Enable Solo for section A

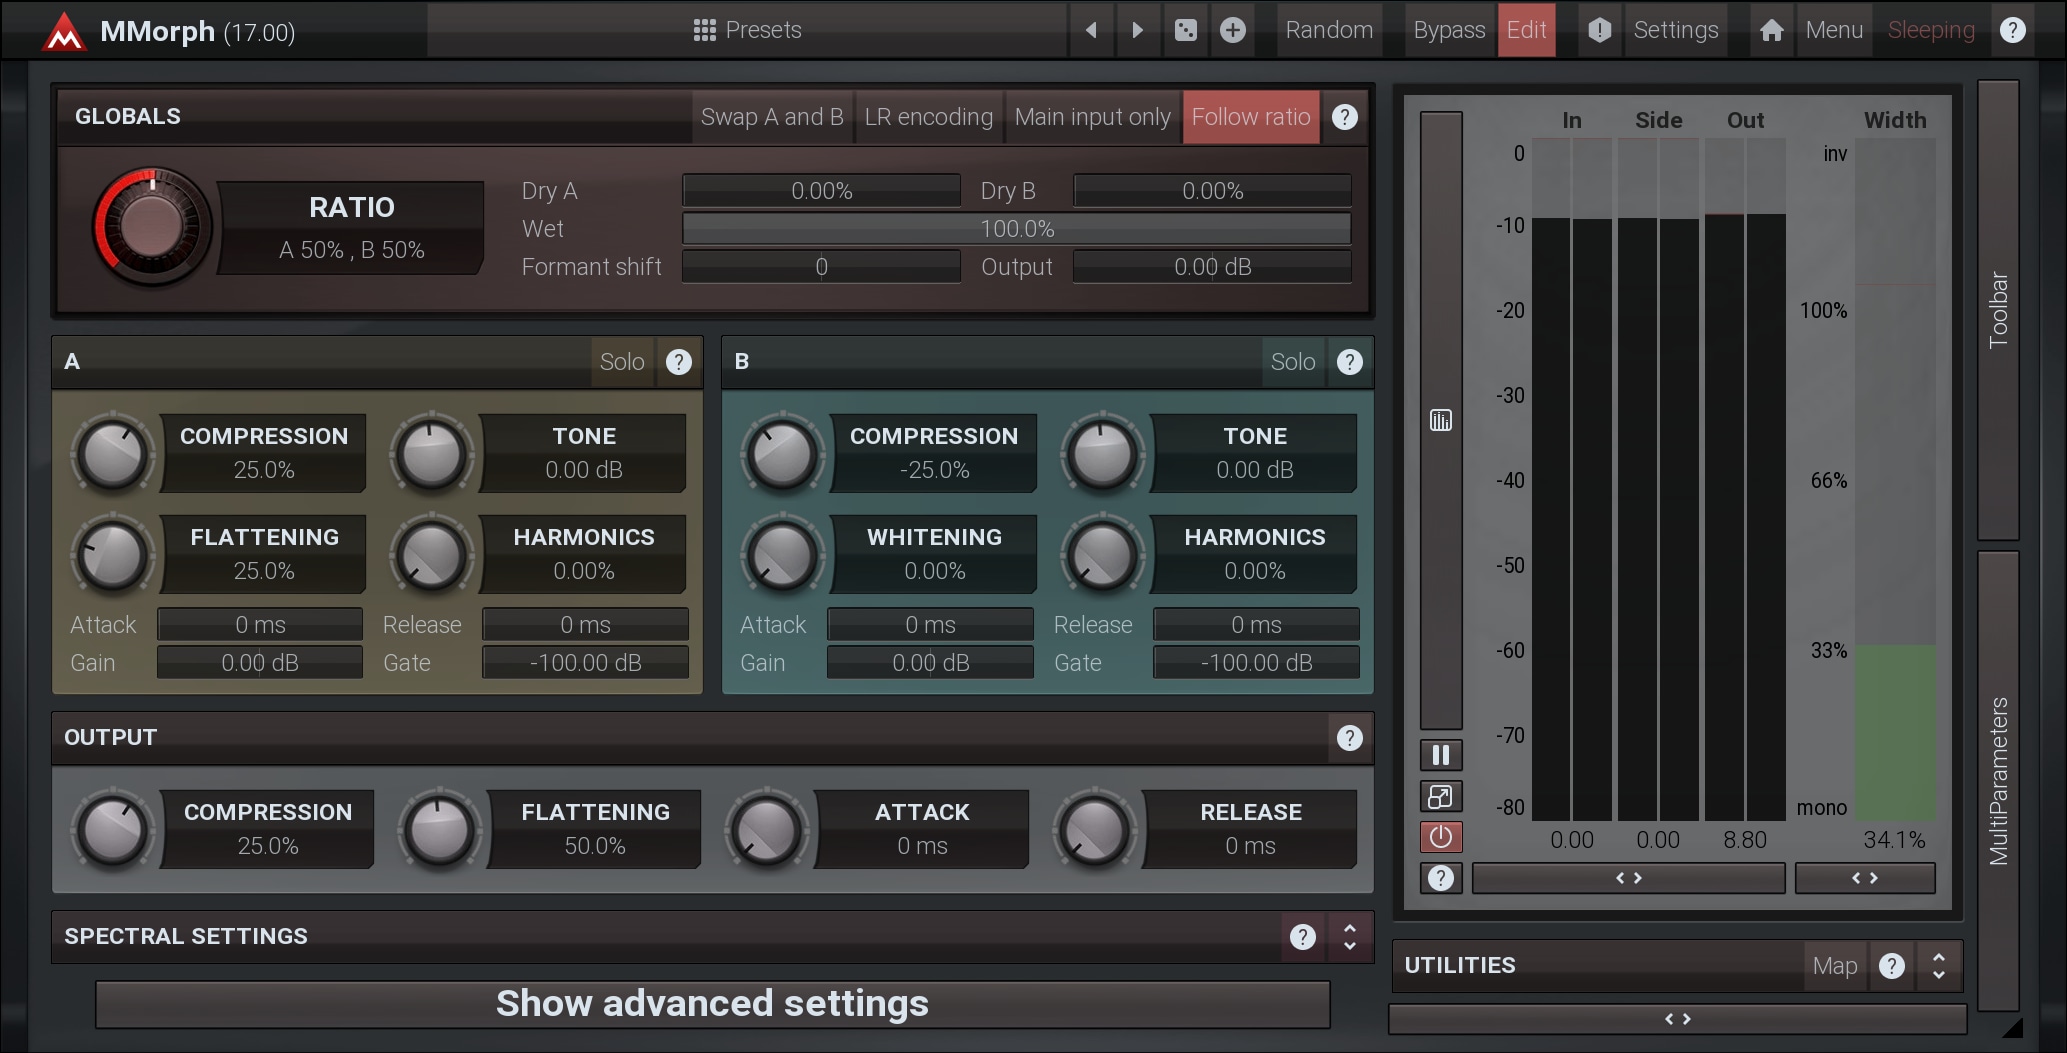click(x=621, y=362)
